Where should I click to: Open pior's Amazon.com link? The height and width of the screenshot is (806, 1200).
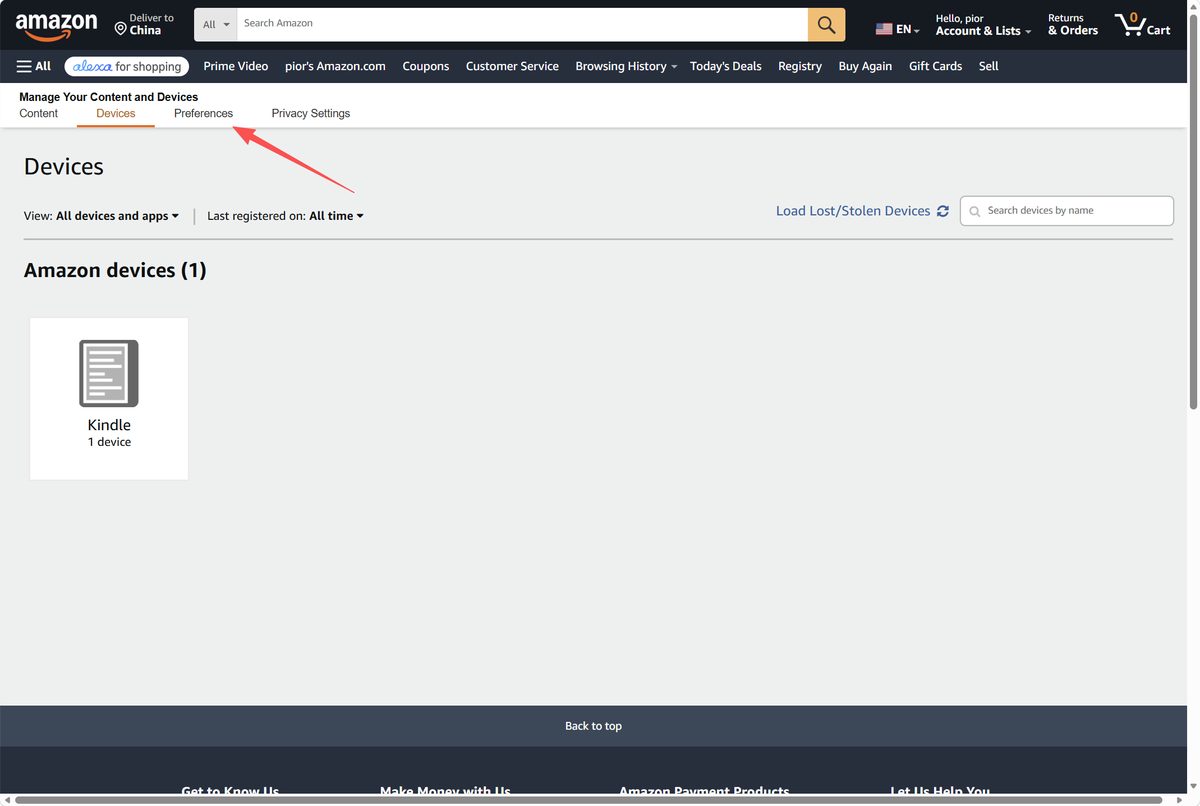point(335,66)
